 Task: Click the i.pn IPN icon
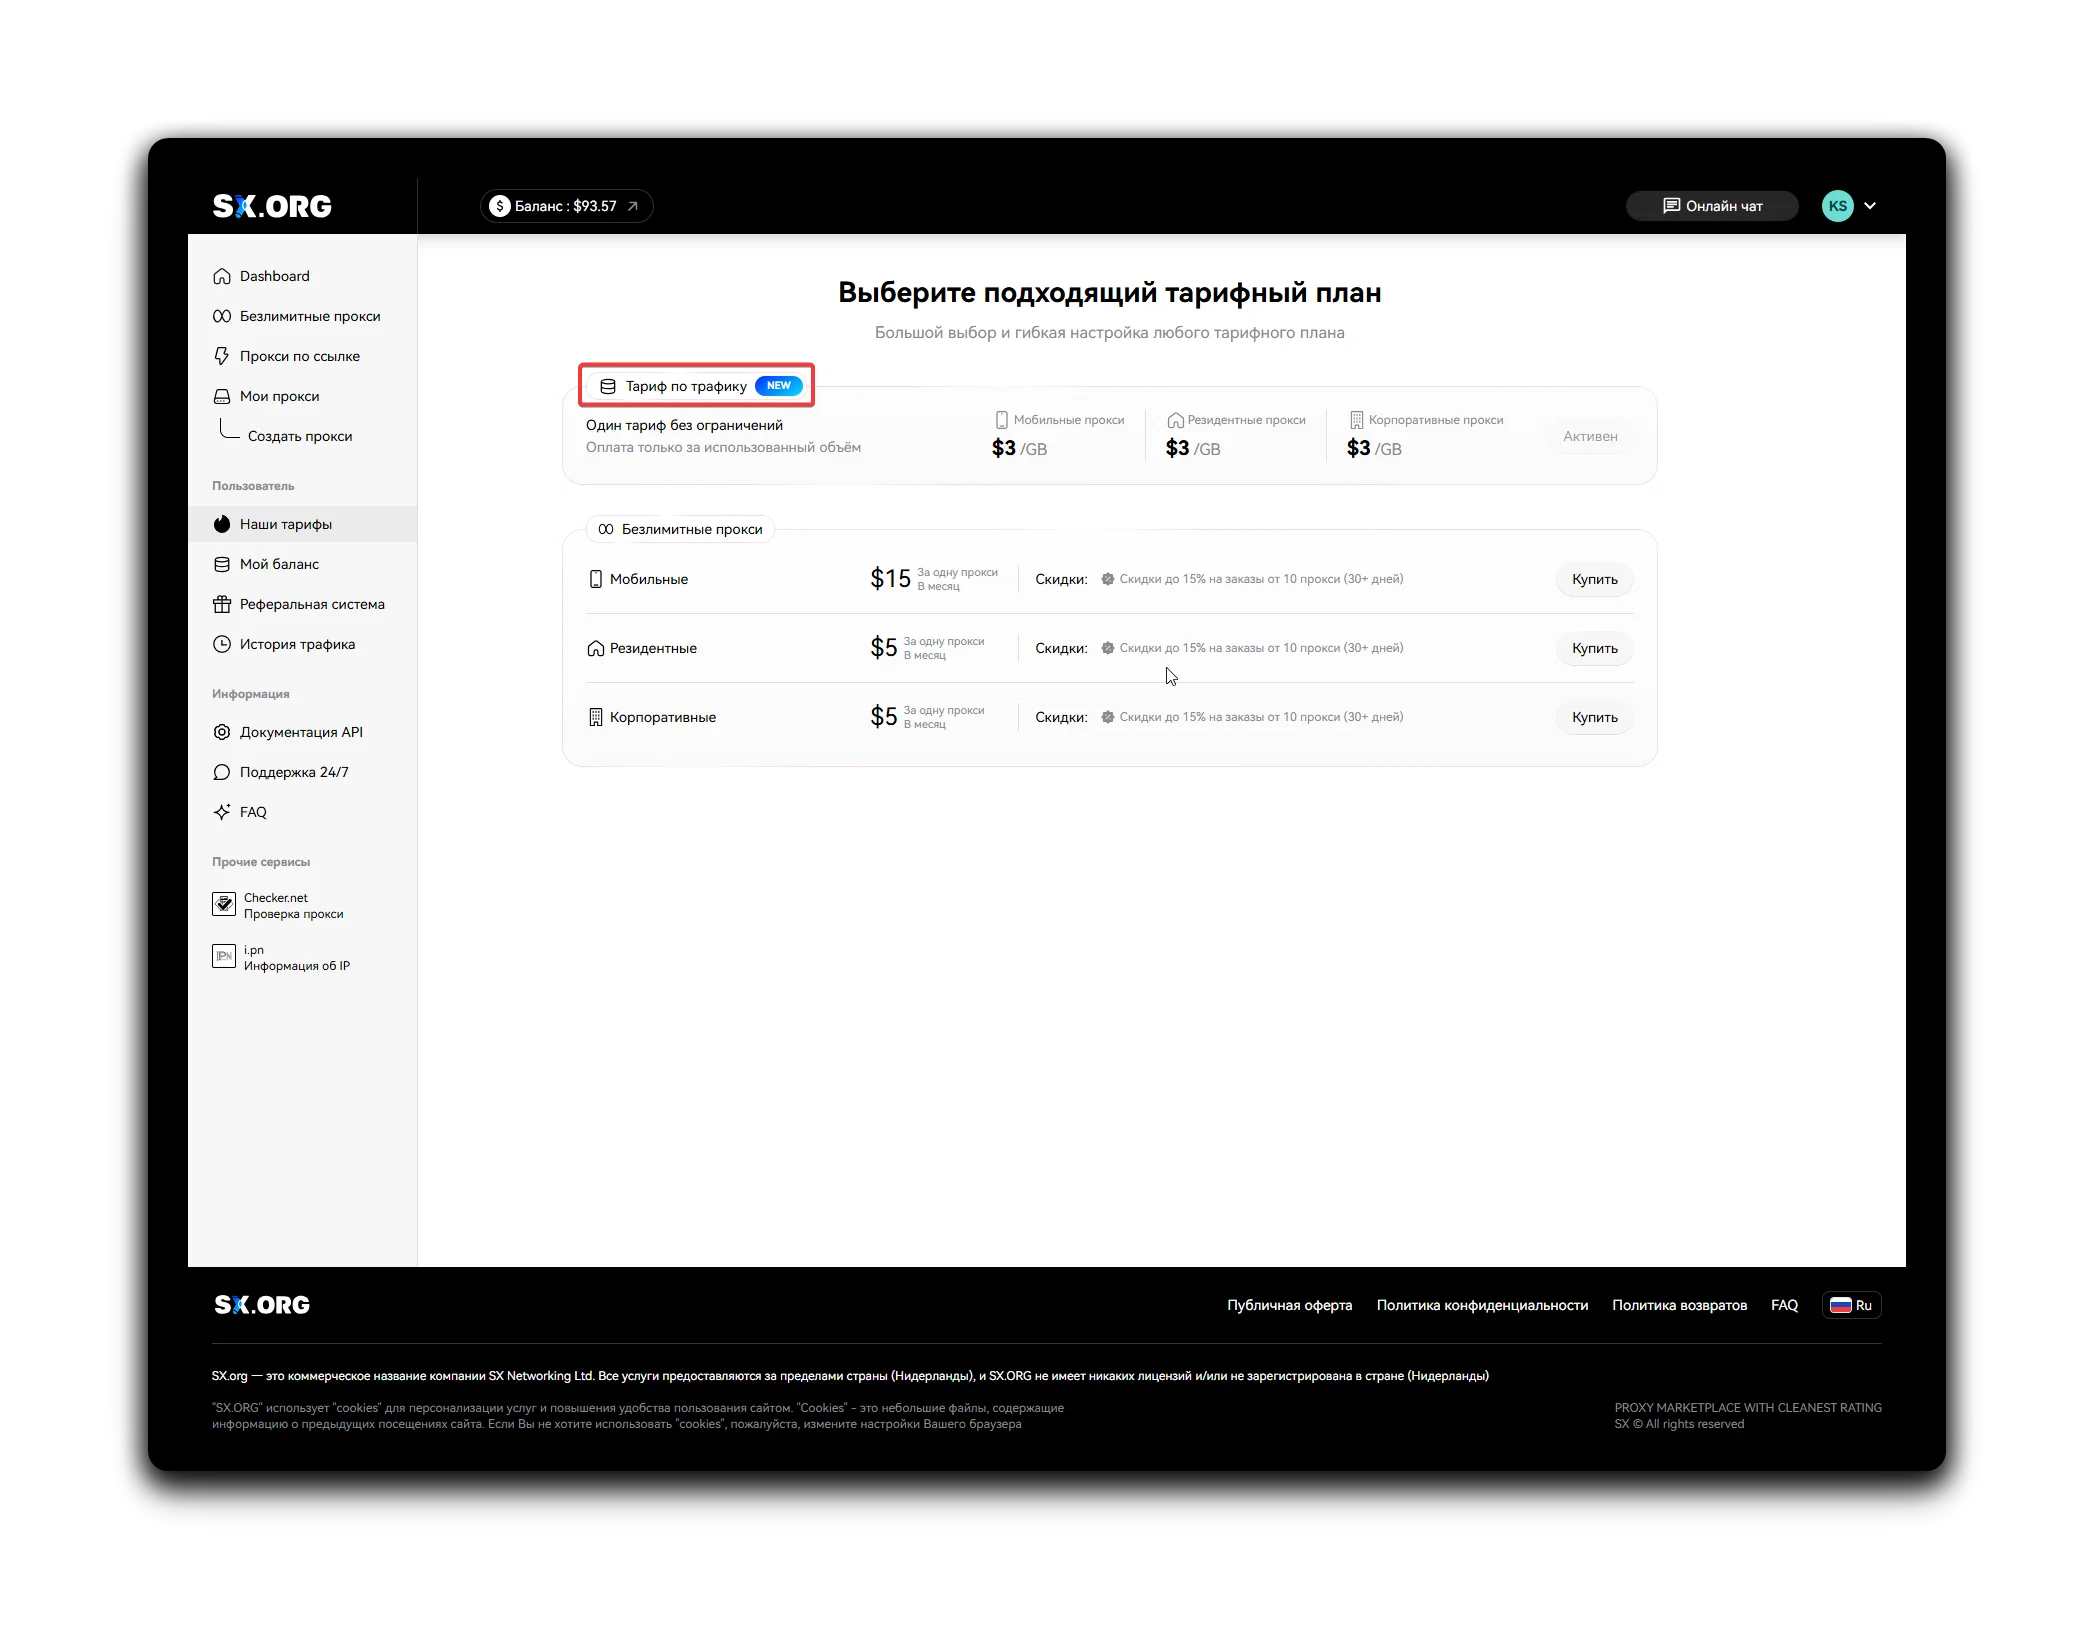tap(224, 956)
